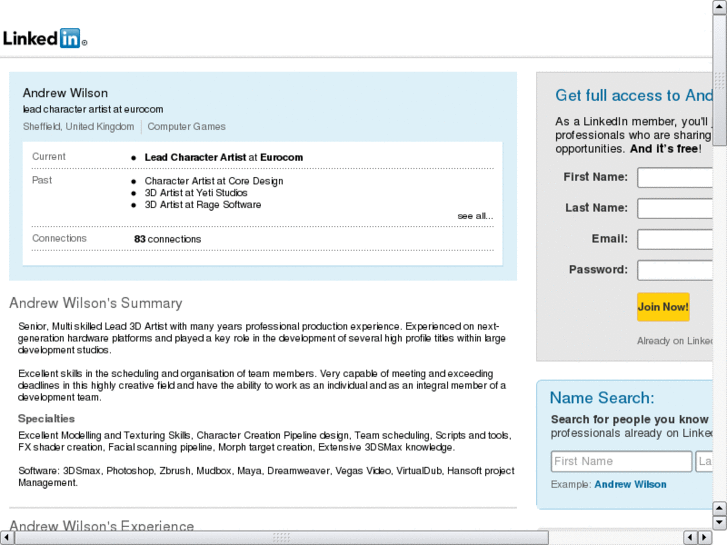727x545 pixels.
Task: Click lead character artist at eurocom headline
Action: [93, 109]
